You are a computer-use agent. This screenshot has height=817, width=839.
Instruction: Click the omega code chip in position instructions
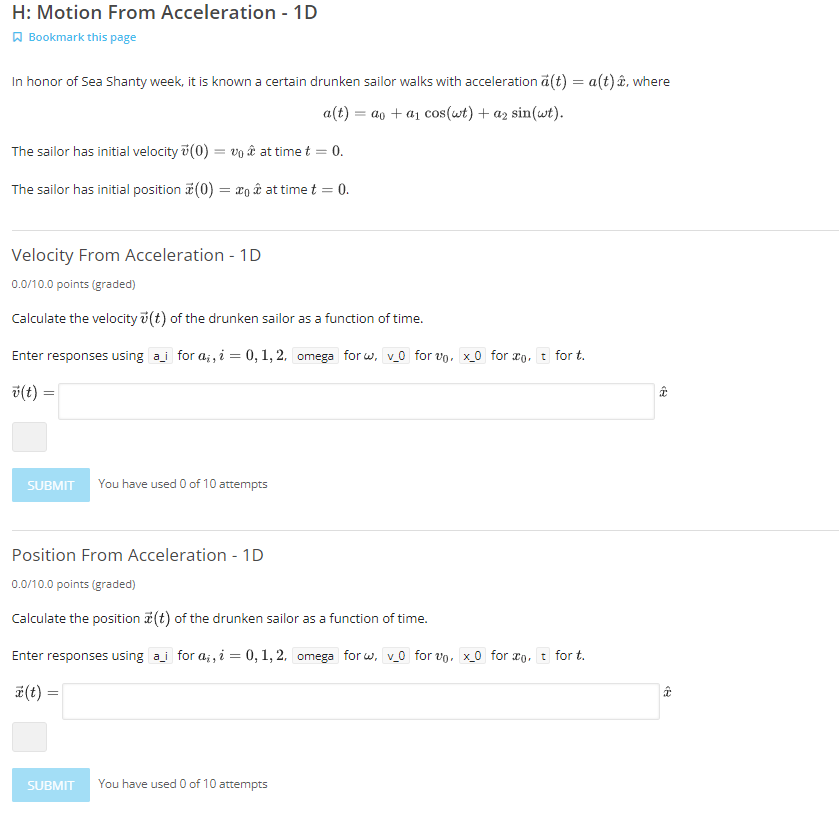pos(315,655)
